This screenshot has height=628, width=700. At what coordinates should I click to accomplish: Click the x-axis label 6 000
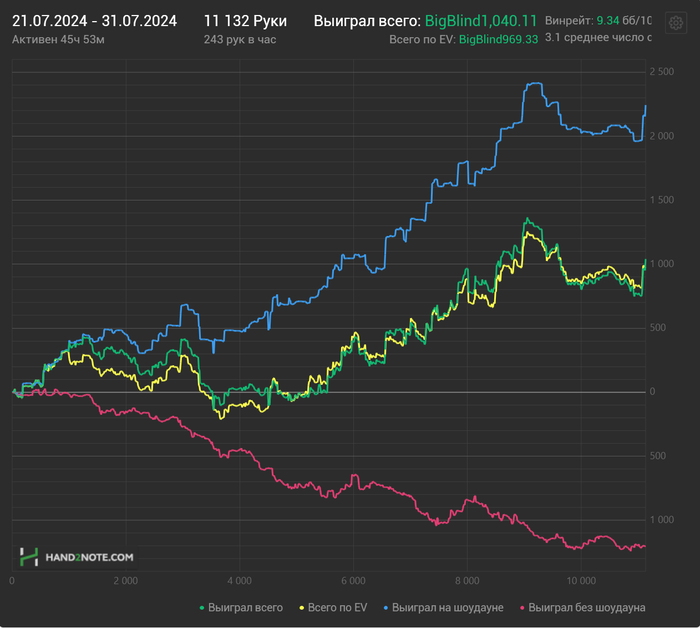tap(353, 581)
